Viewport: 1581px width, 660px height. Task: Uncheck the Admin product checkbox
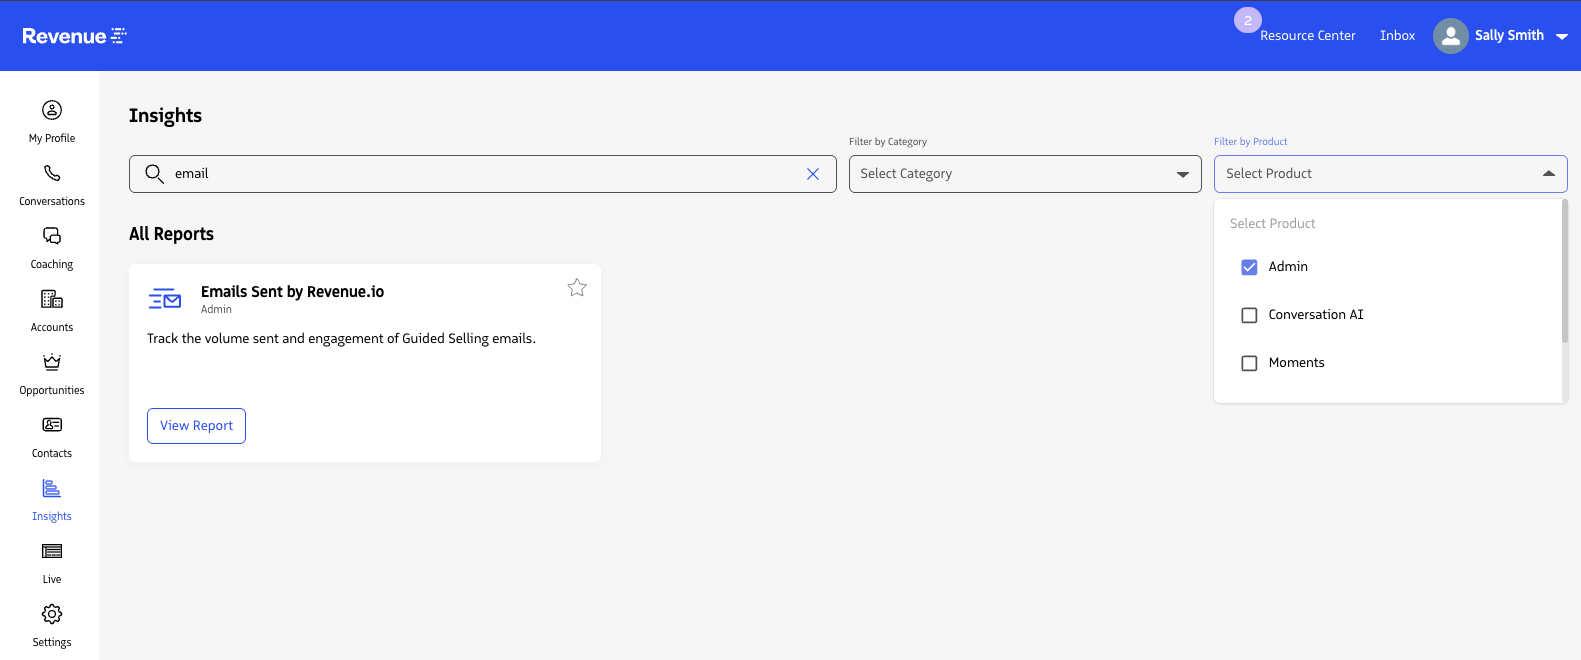[x=1249, y=267]
